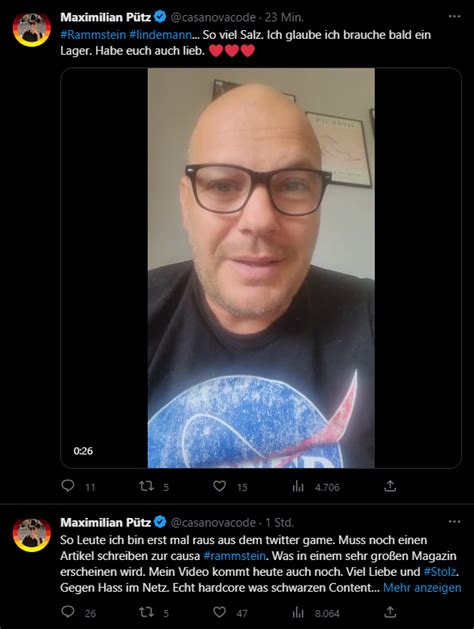This screenshot has height=629, width=474.
Task: Like the 23 Min. tweet with 15 likes
Action: coord(219,486)
